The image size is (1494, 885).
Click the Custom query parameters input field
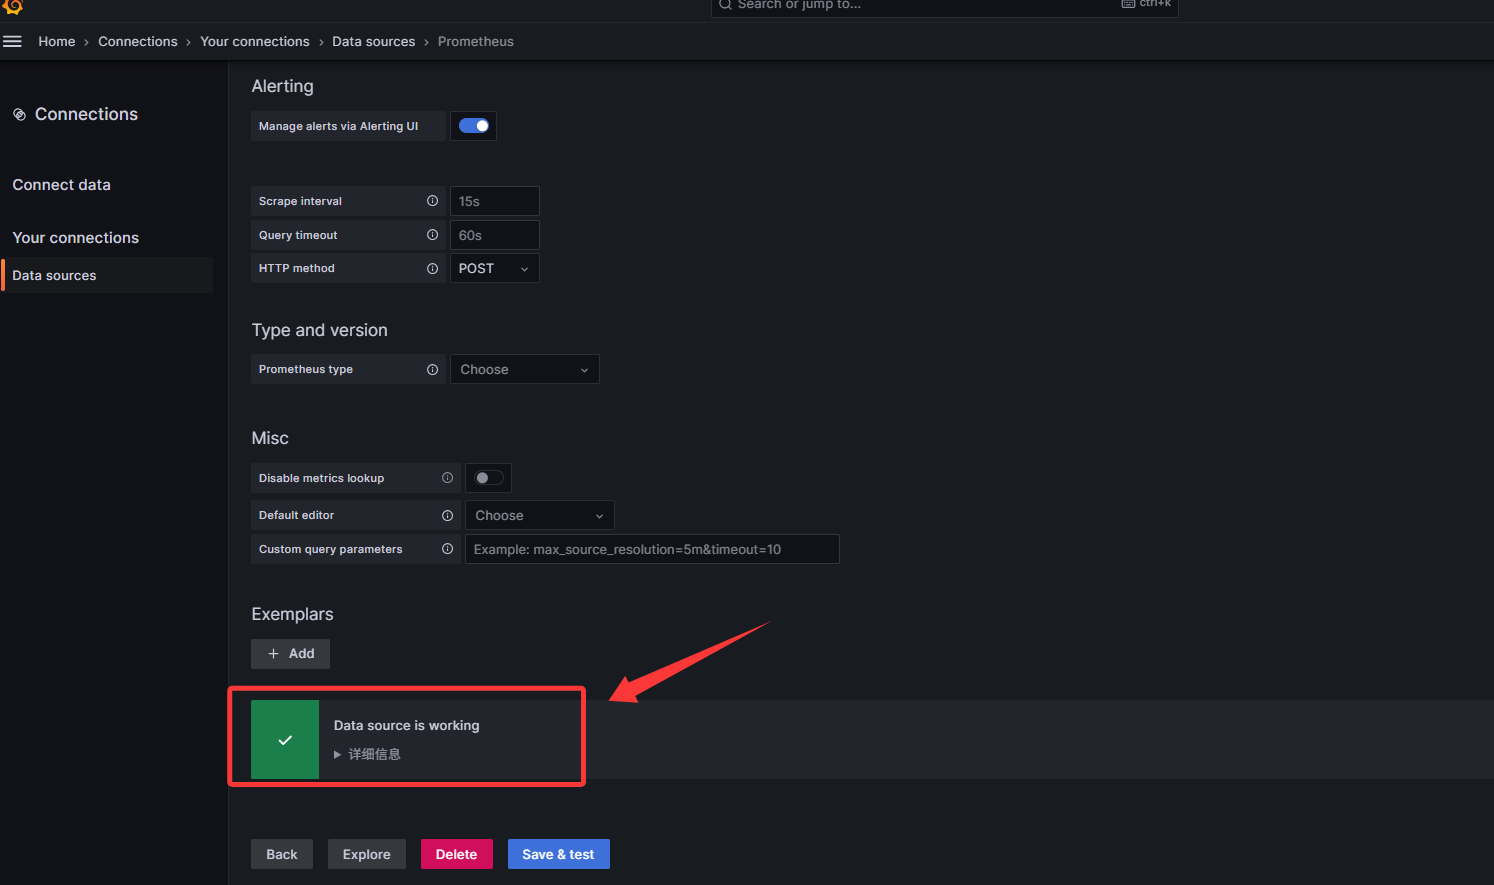tap(651, 549)
